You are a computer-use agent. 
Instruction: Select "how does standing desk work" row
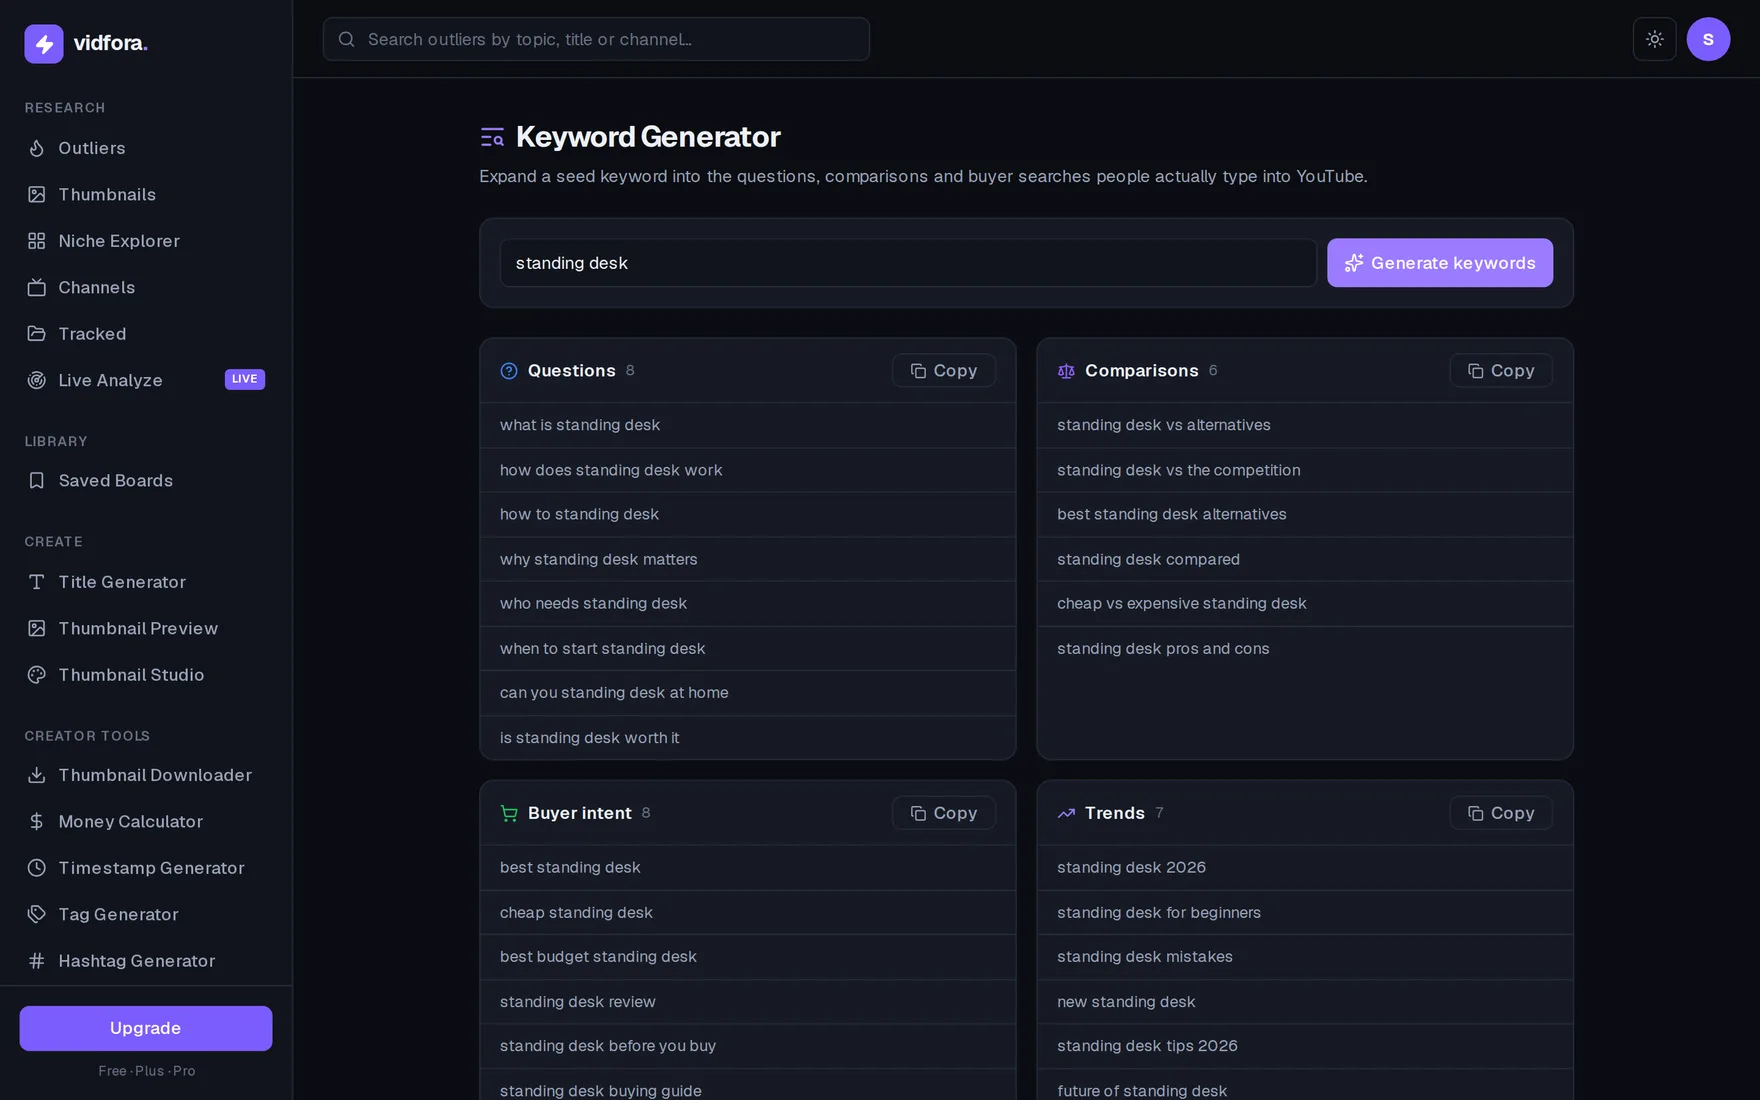tap(748, 470)
